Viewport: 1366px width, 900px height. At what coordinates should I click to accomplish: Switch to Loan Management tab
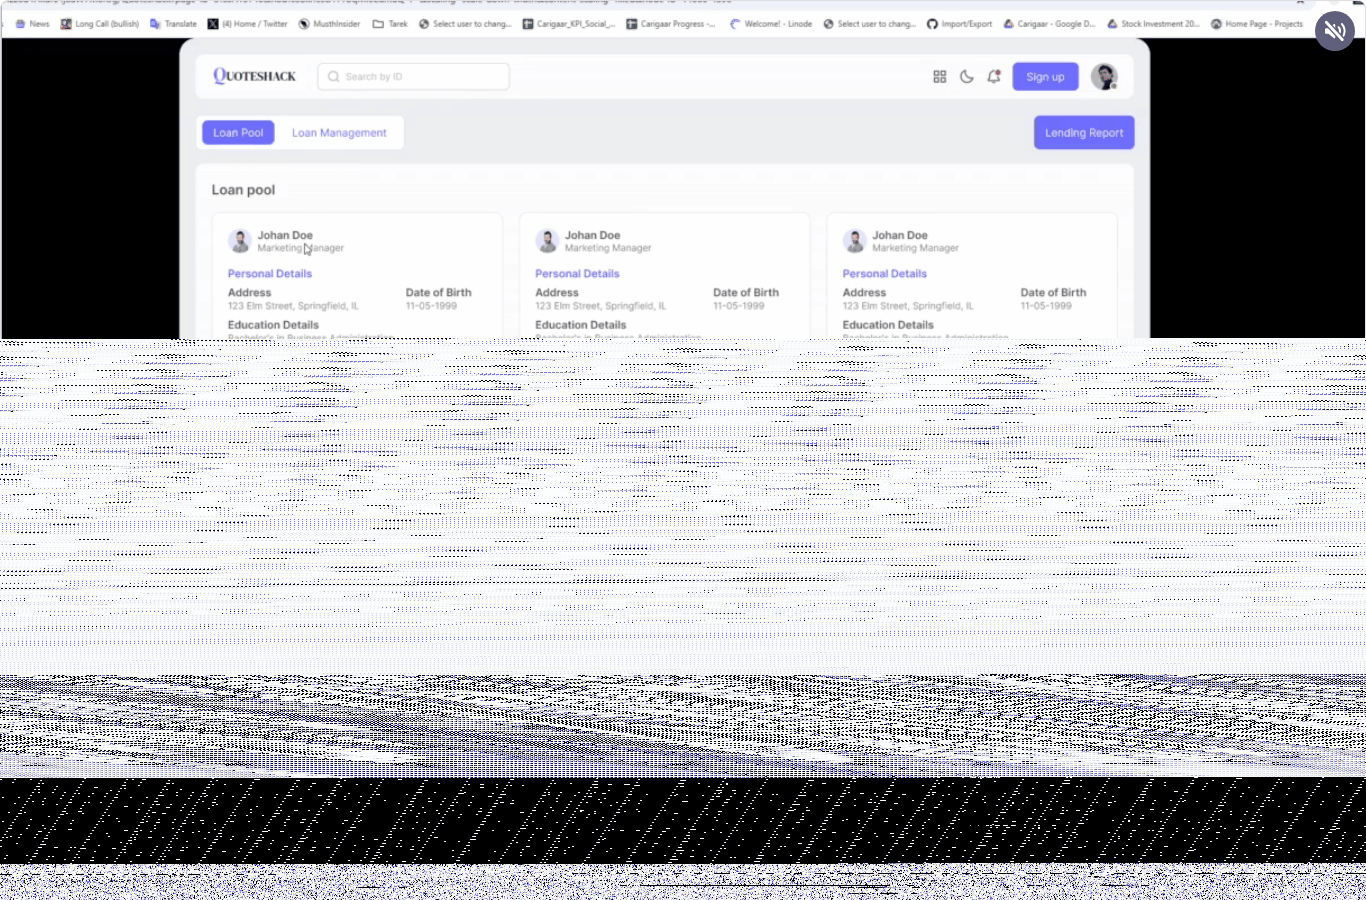coord(339,133)
